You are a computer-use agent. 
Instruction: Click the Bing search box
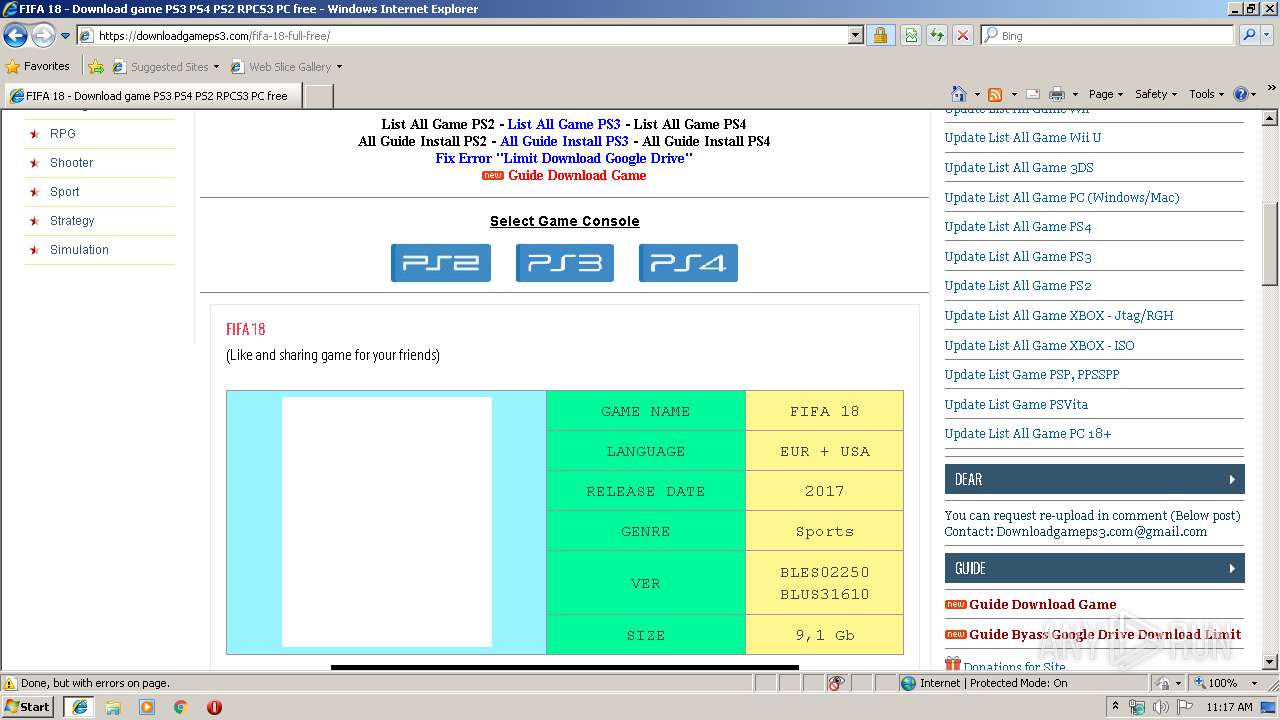point(1108,35)
